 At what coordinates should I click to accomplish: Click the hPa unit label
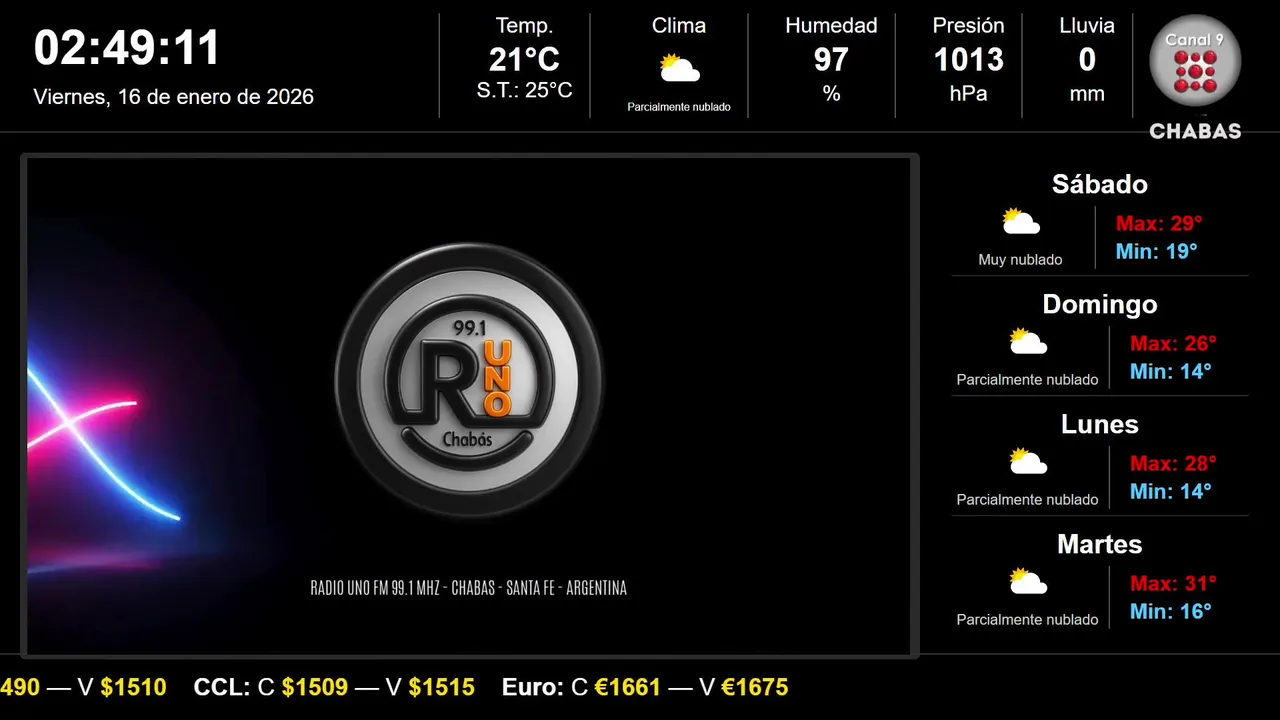(968, 94)
